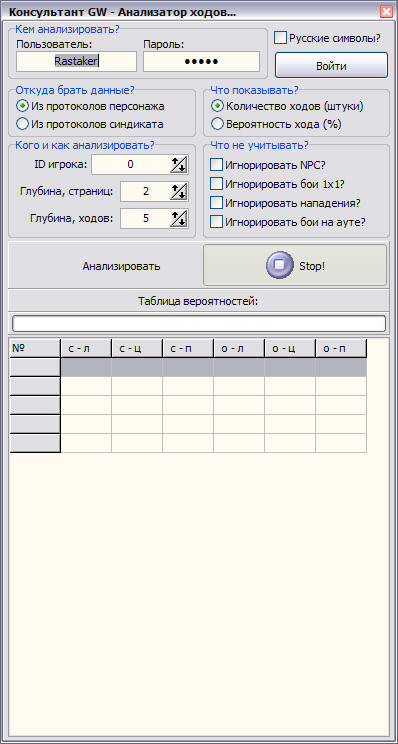The height and width of the screenshot is (744, 398).
Task: Check Игнорировать бои 1x1? option
Action: pos(216,183)
